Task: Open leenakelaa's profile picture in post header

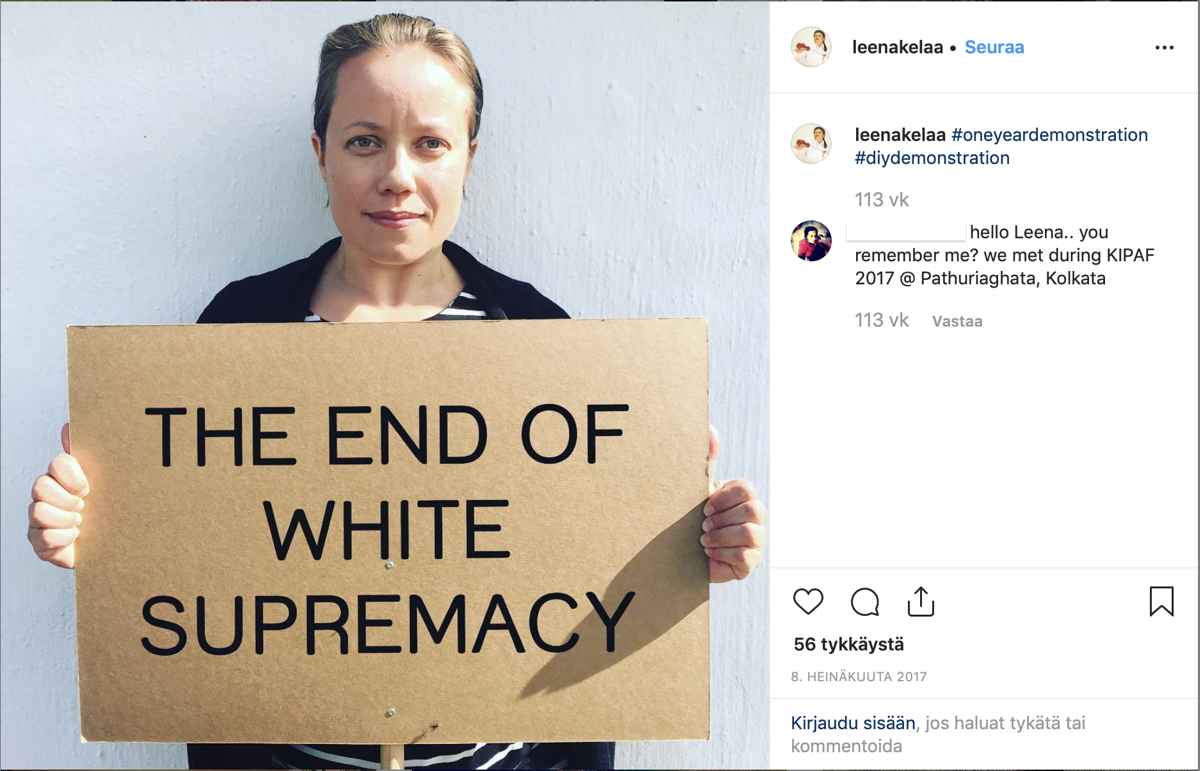Action: coord(811,47)
